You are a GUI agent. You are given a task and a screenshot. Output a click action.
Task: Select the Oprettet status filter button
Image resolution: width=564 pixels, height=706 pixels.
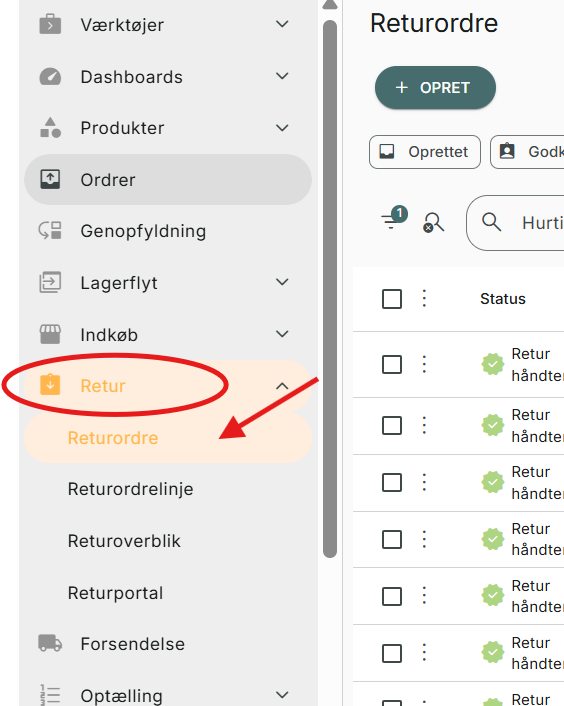(425, 152)
